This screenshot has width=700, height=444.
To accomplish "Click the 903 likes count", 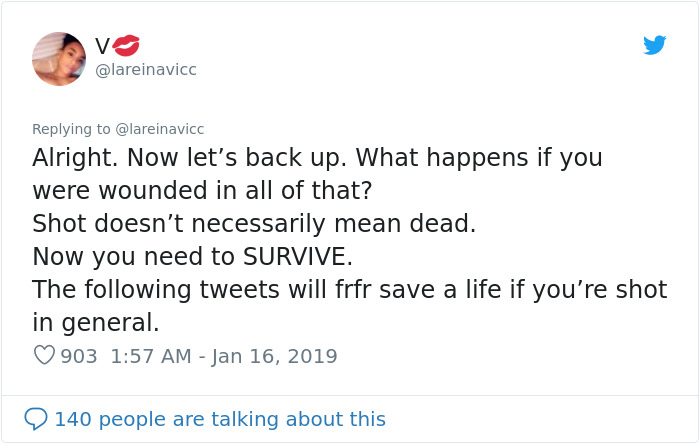I will click(79, 356).
